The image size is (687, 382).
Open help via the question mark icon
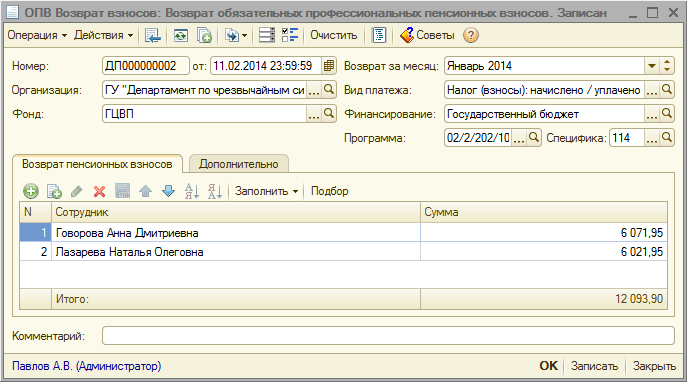pyautogui.click(x=471, y=35)
